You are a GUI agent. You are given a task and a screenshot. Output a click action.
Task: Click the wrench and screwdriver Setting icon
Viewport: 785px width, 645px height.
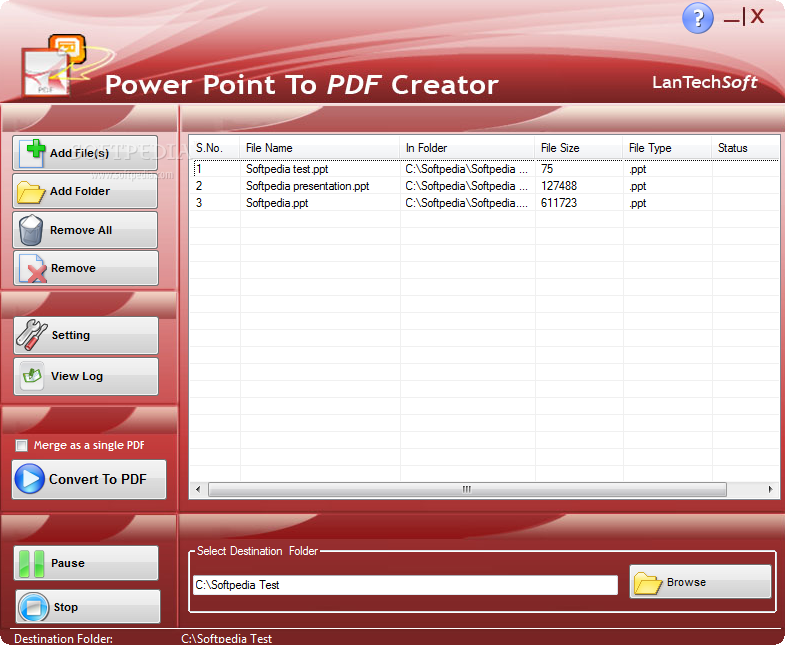[31, 335]
